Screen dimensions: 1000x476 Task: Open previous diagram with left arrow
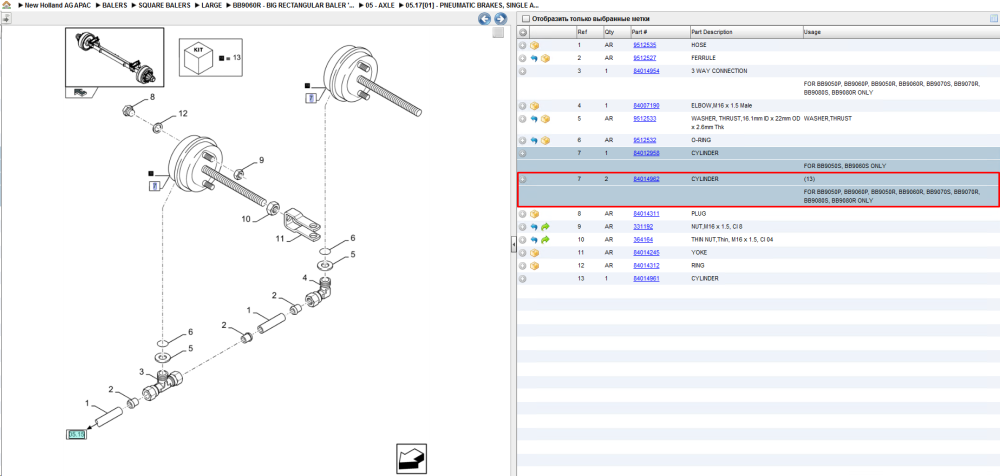pos(485,19)
